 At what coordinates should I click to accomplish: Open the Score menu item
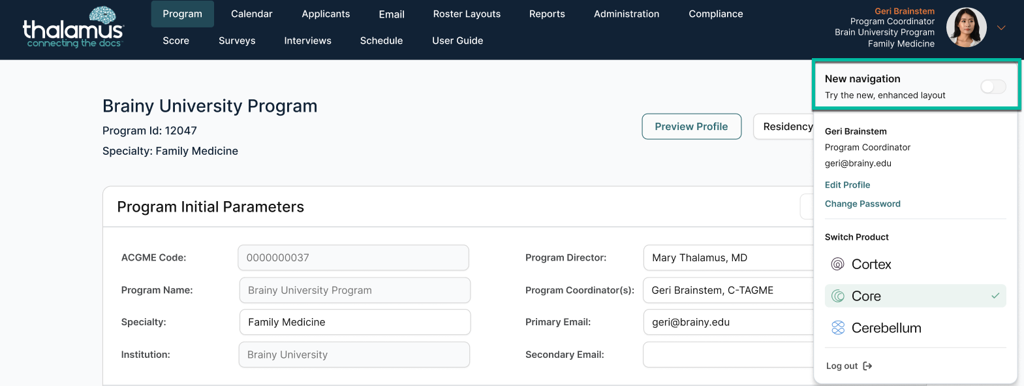pyautogui.click(x=176, y=40)
